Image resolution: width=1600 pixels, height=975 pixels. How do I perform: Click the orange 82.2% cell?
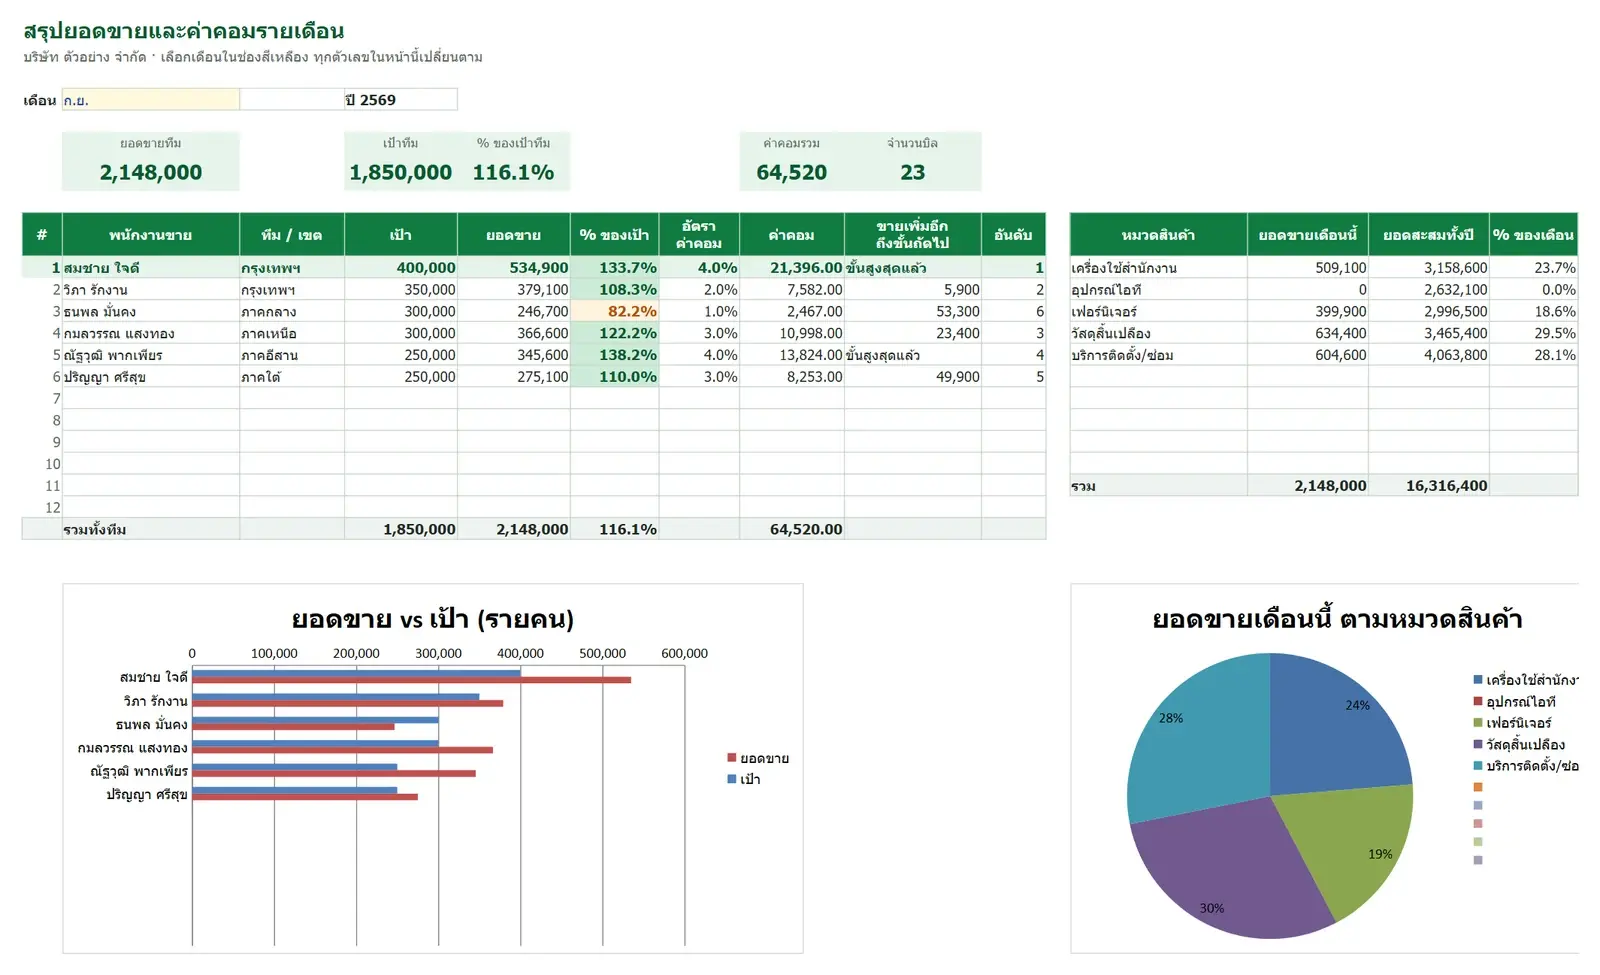[x=614, y=311]
